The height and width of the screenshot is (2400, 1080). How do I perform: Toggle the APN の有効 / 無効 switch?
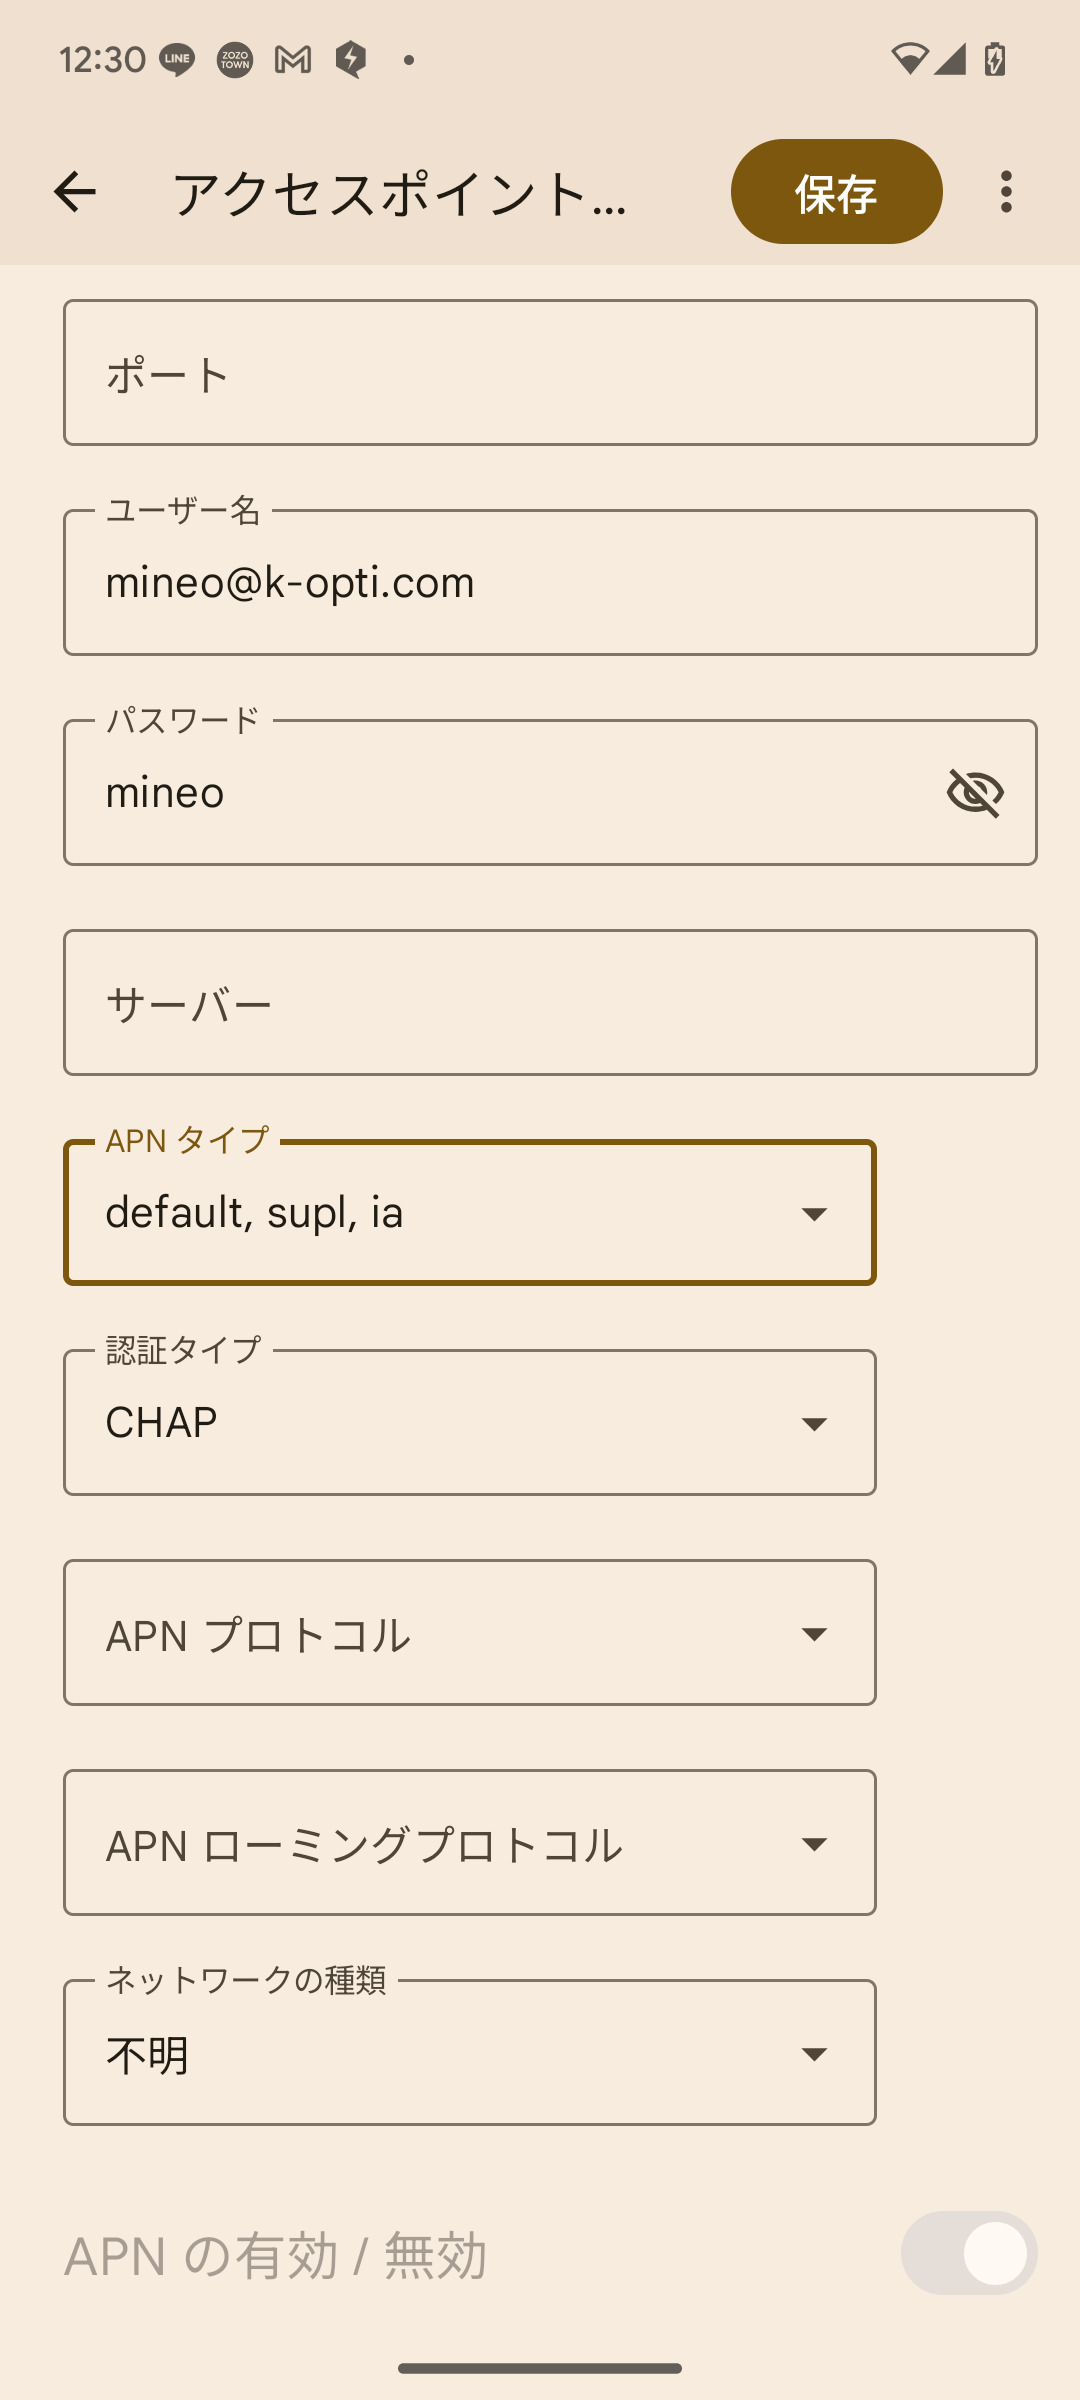coord(968,2253)
